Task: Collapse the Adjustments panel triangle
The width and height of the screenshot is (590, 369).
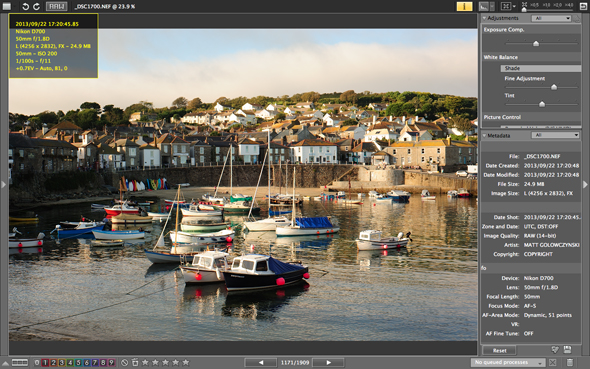Action: coord(485,18)
